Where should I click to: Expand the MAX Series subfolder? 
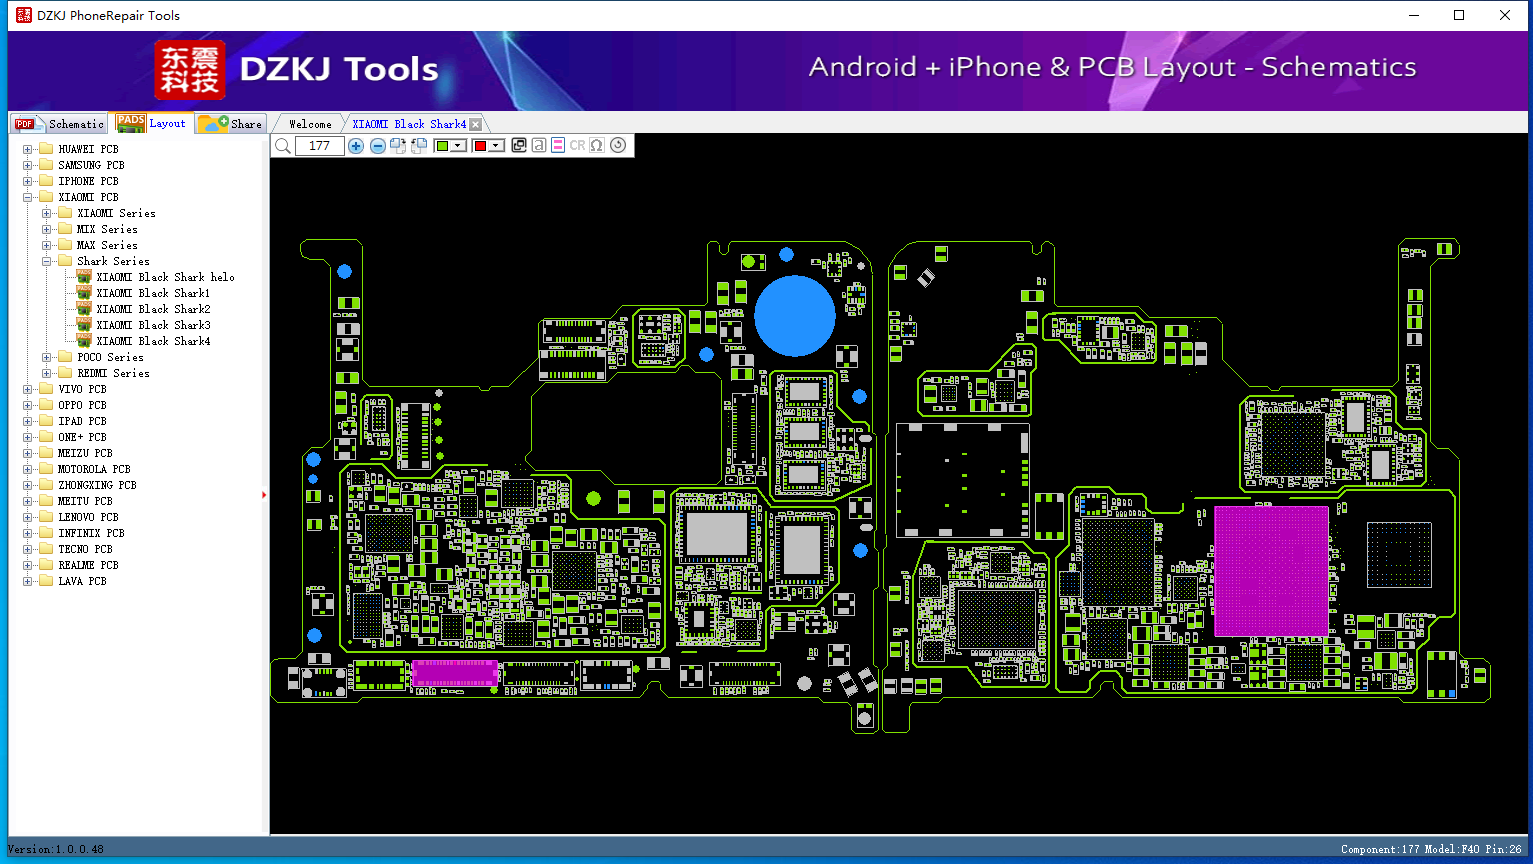coord(47,245)
